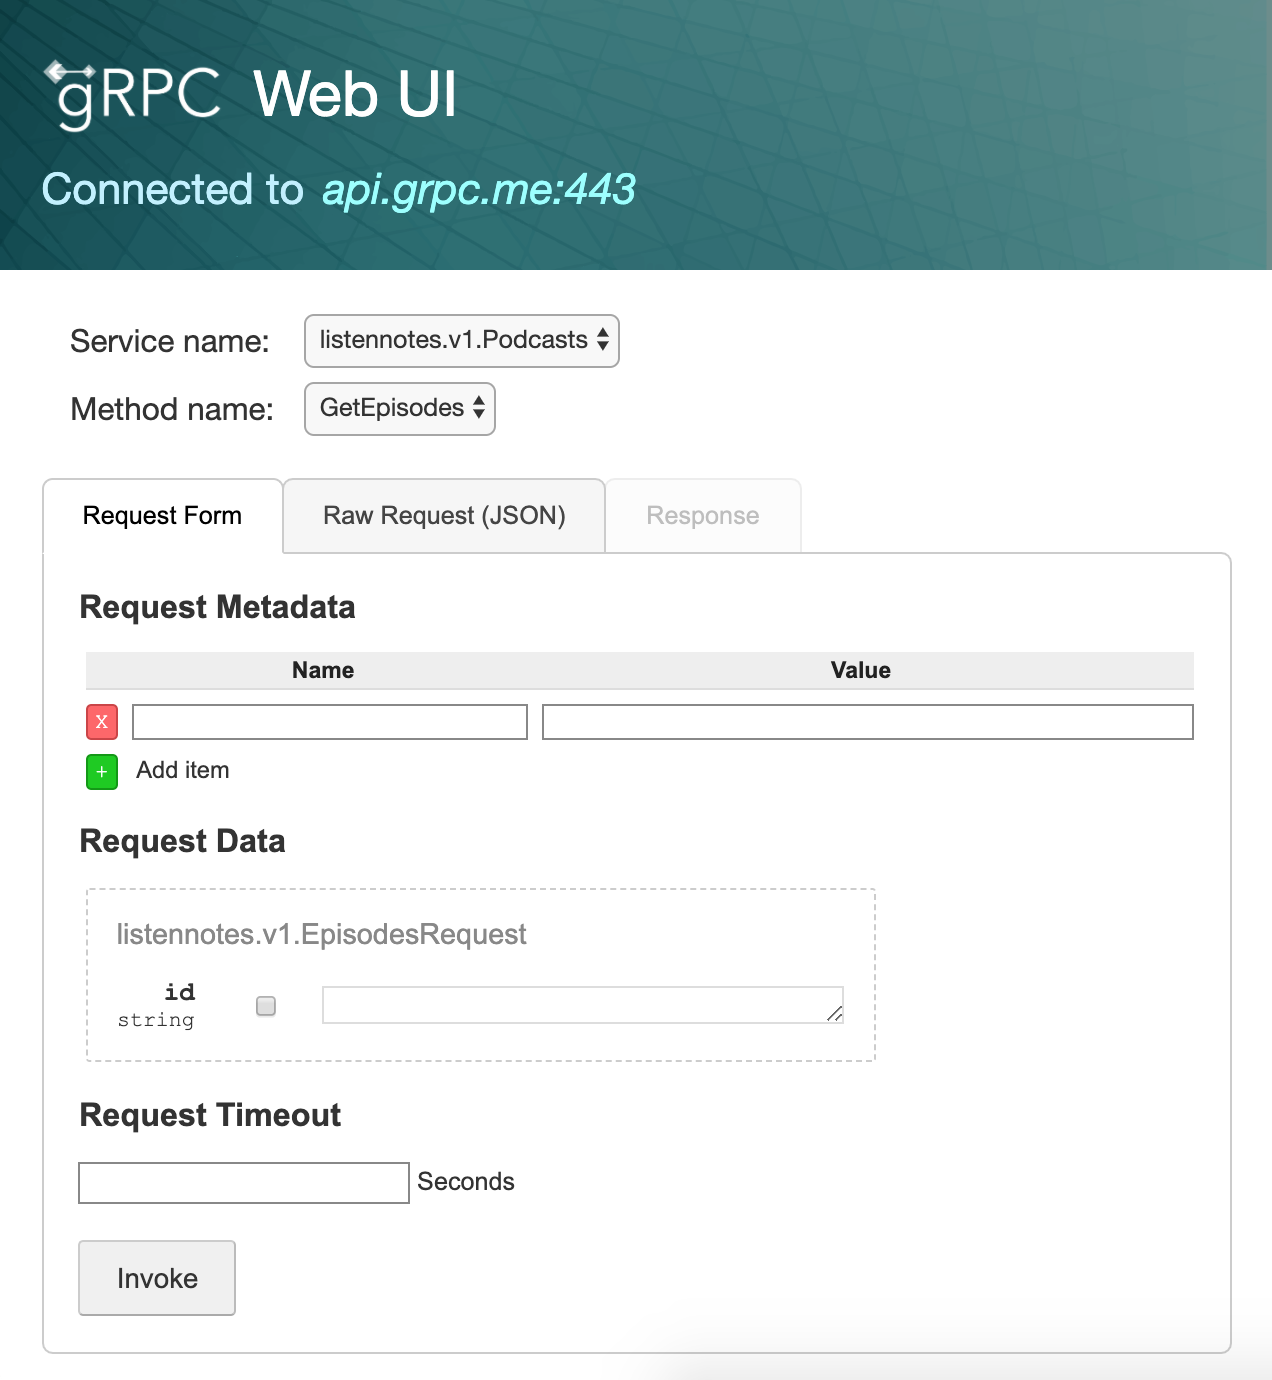Open the Response tab

(702, 515)
